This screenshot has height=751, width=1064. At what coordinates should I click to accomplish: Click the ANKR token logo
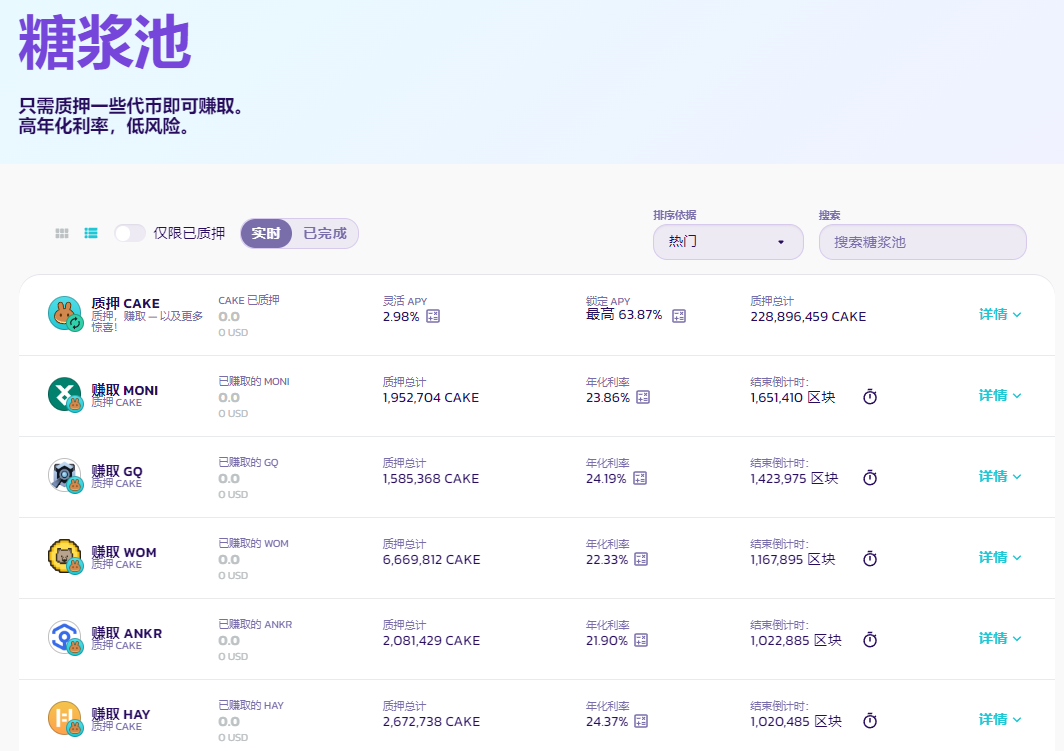65,638
